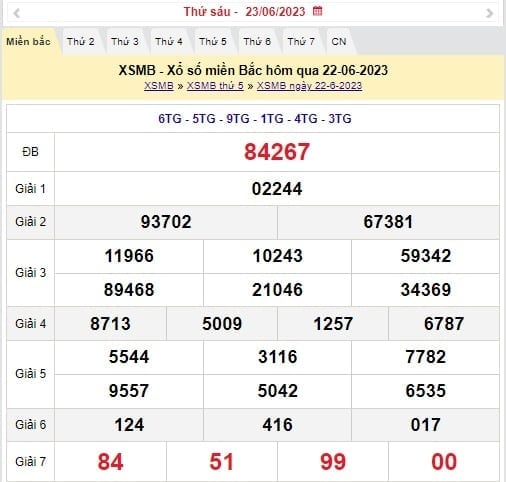
Task: Click the number 89468
Action: click(129, 290)
